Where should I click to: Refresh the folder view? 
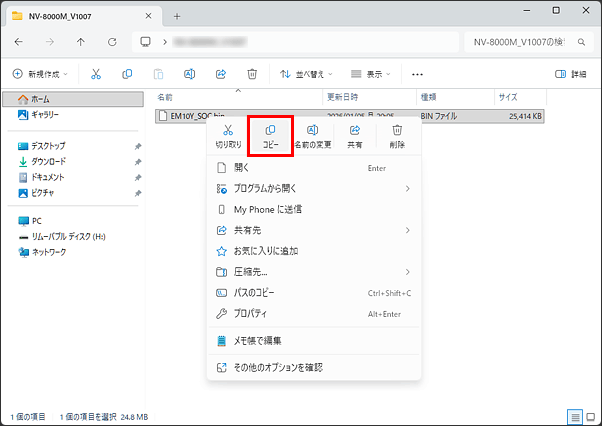click(x=112, y=42)
